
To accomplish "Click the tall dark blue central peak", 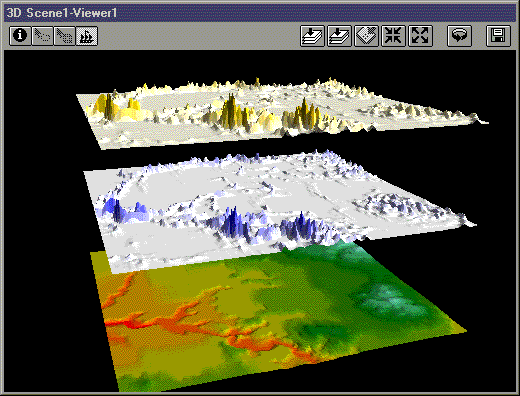I will click(234, 222).
